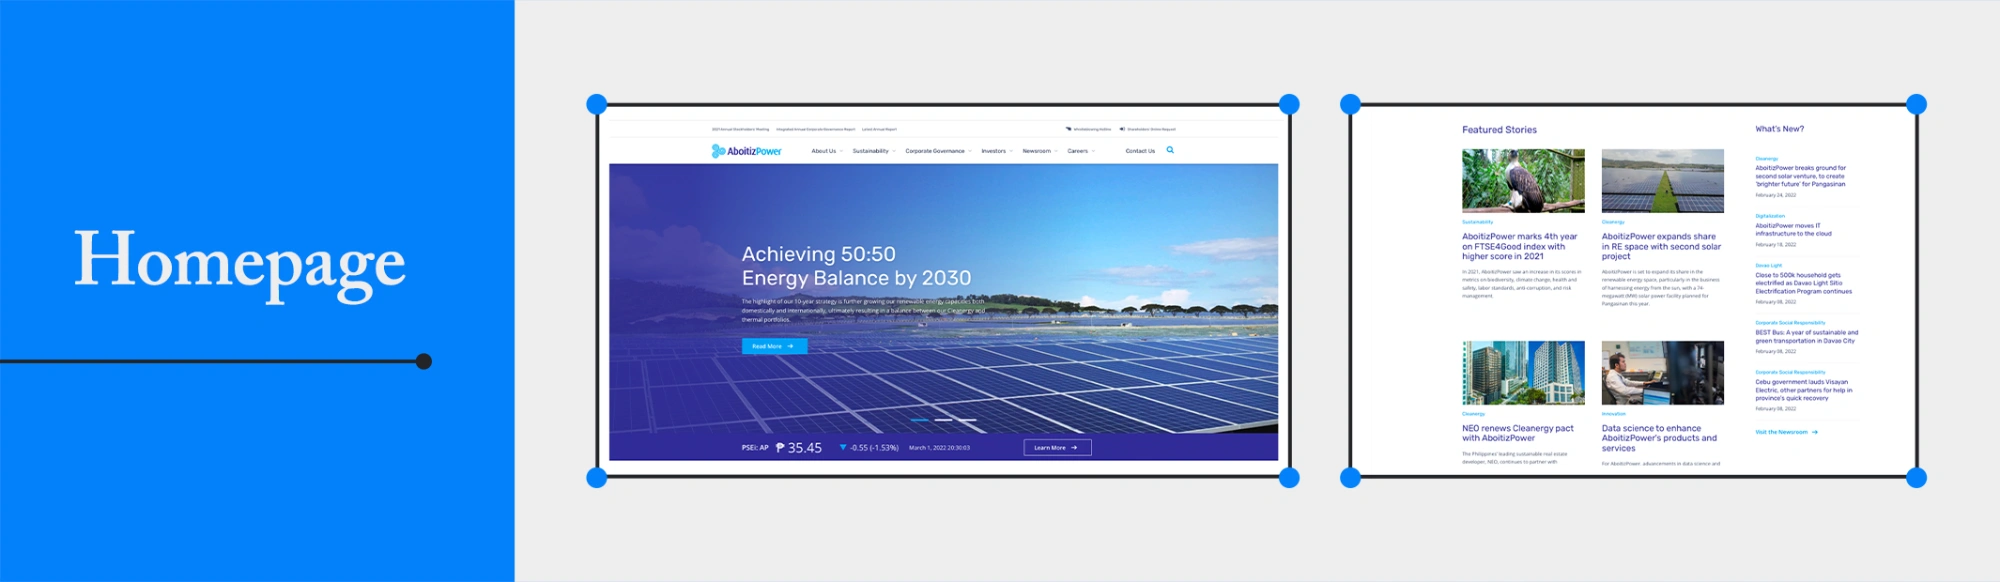This screenshot has width=2000, height=582.
Task: Click the peso sign beside 35.45
Action: [780, 448]
